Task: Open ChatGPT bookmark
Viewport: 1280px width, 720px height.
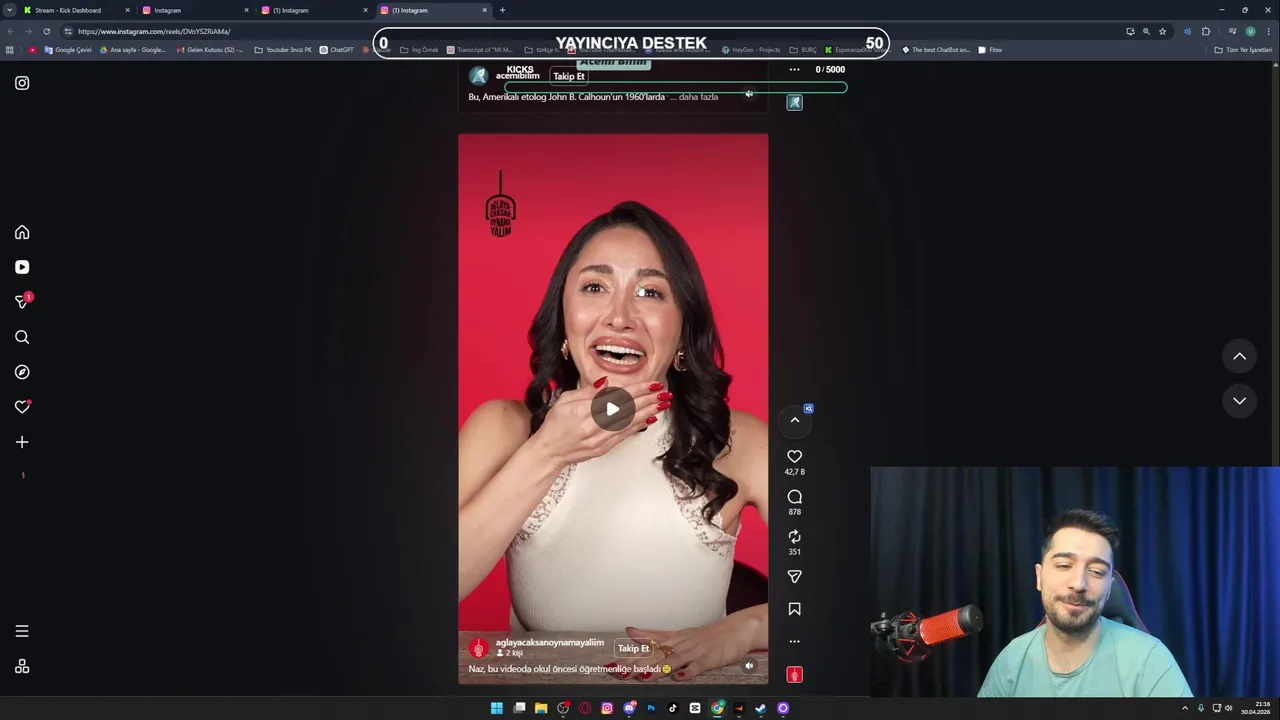Action: point(337,50)
